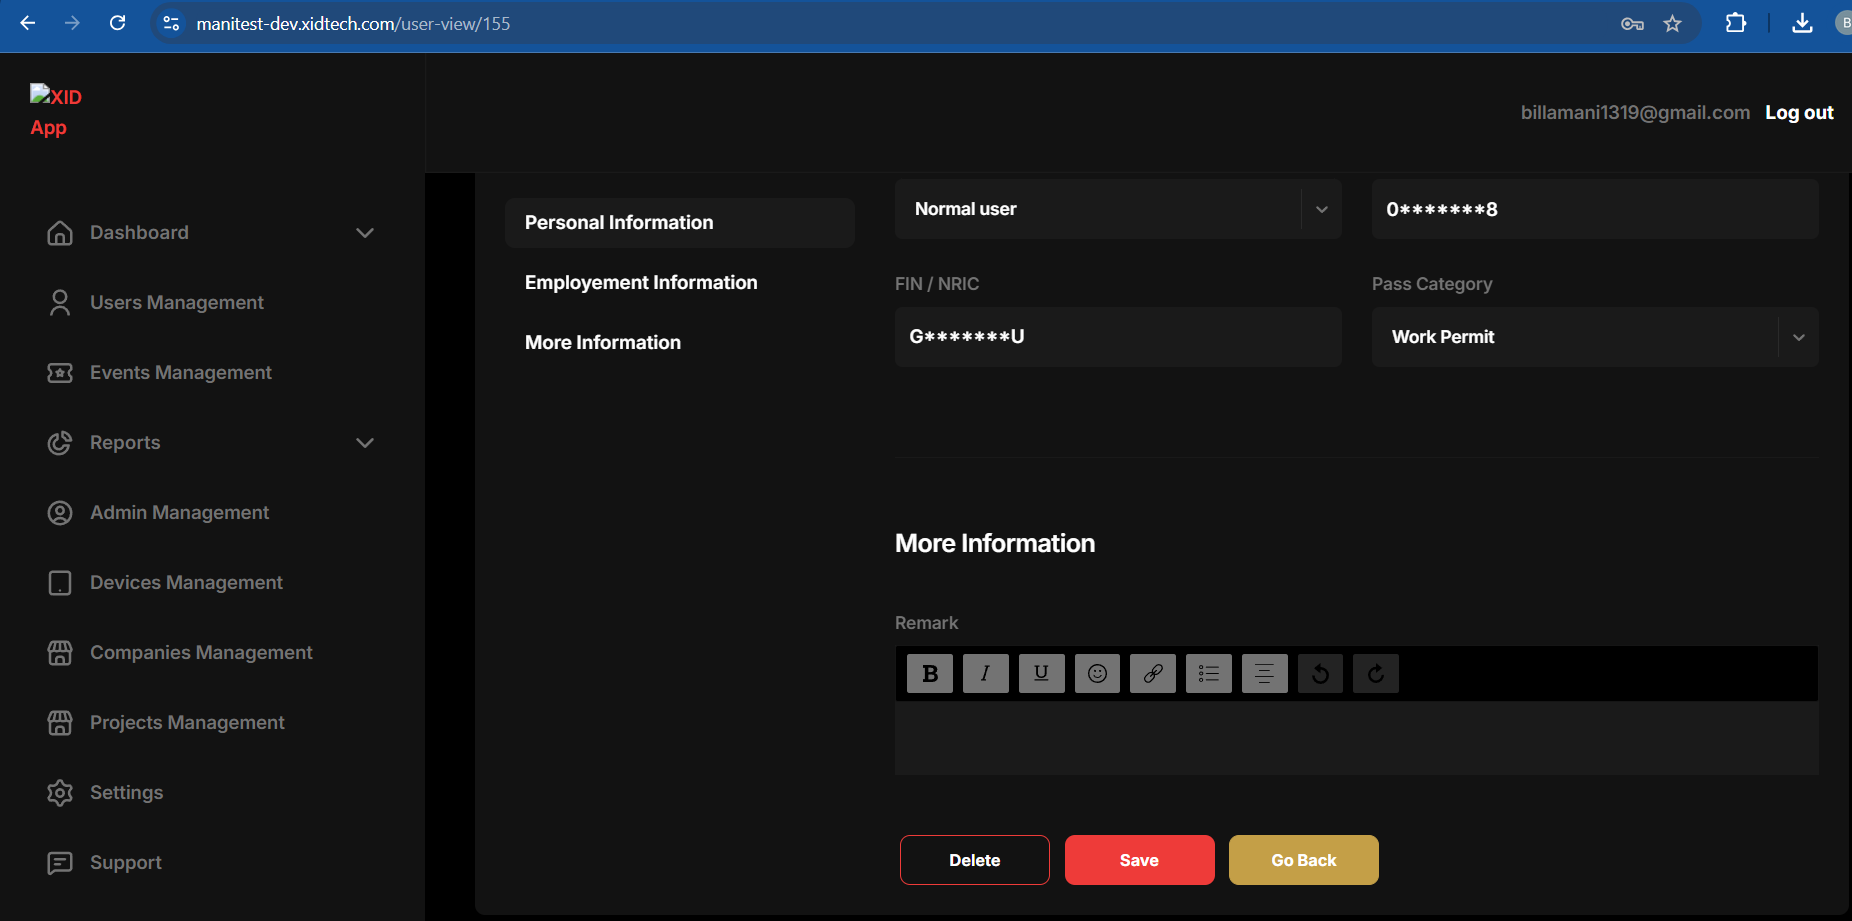
Task: Redo the edit in Remark toolbar
Action: pyautogui.click(x=1376, y=673)
